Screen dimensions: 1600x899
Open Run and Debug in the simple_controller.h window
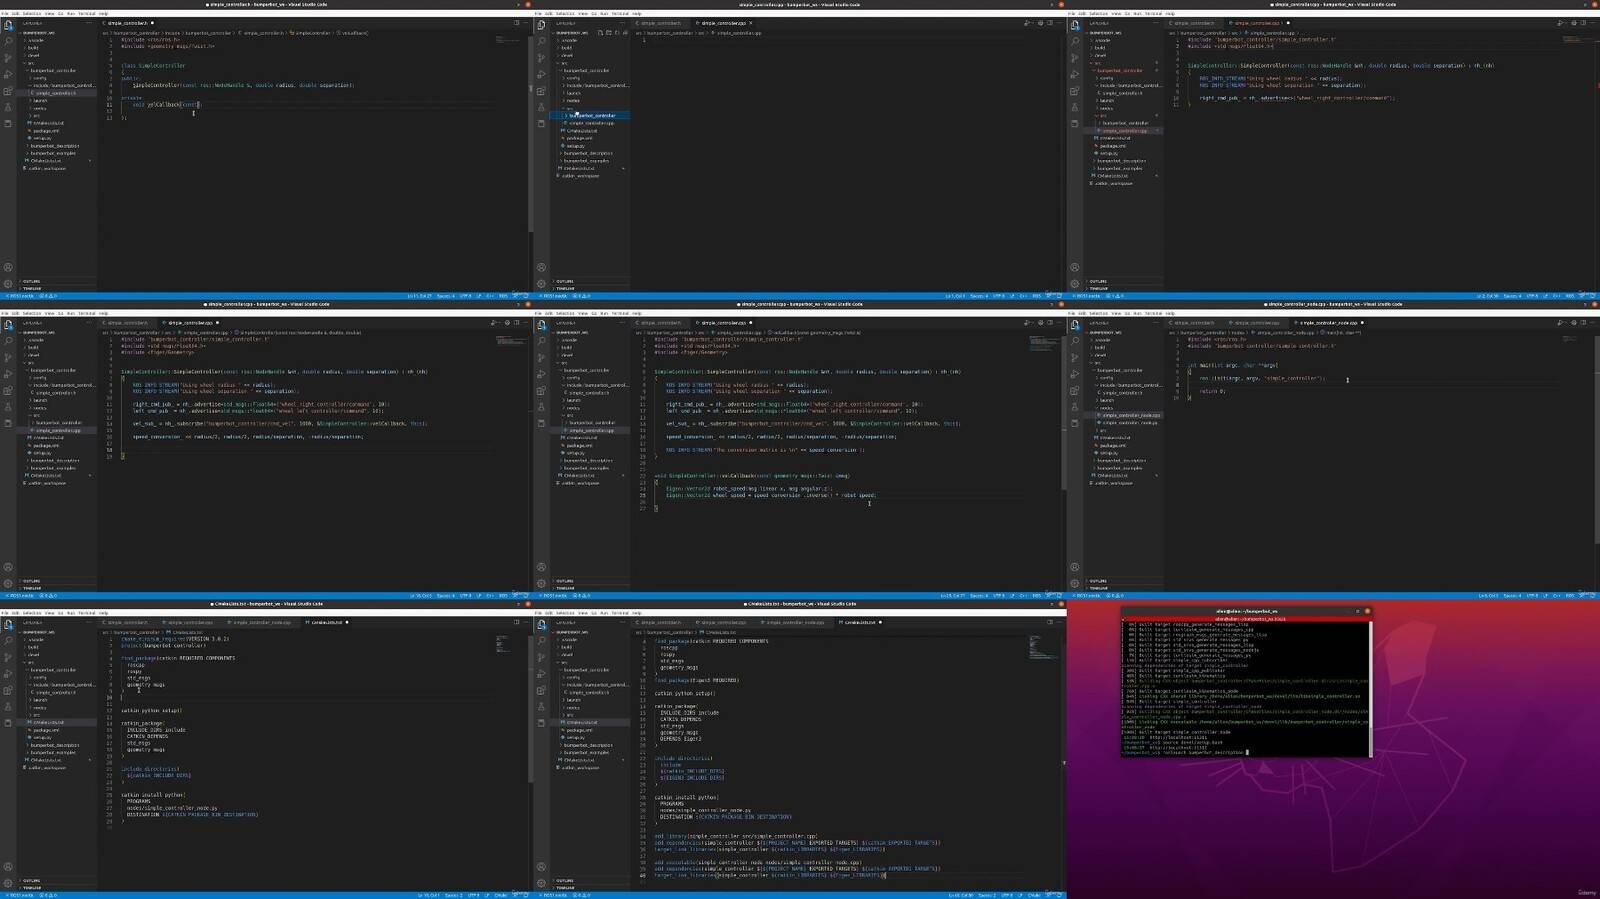[x=8, y=74]
